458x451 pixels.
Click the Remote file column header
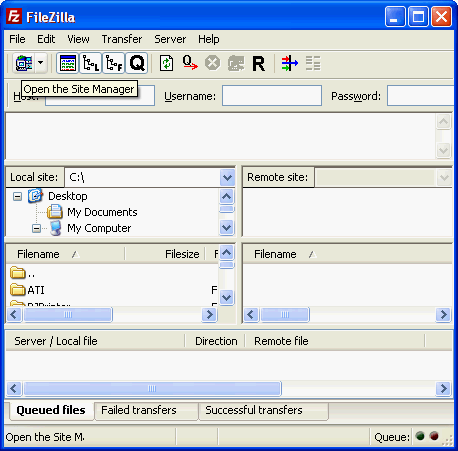(335, 341)
